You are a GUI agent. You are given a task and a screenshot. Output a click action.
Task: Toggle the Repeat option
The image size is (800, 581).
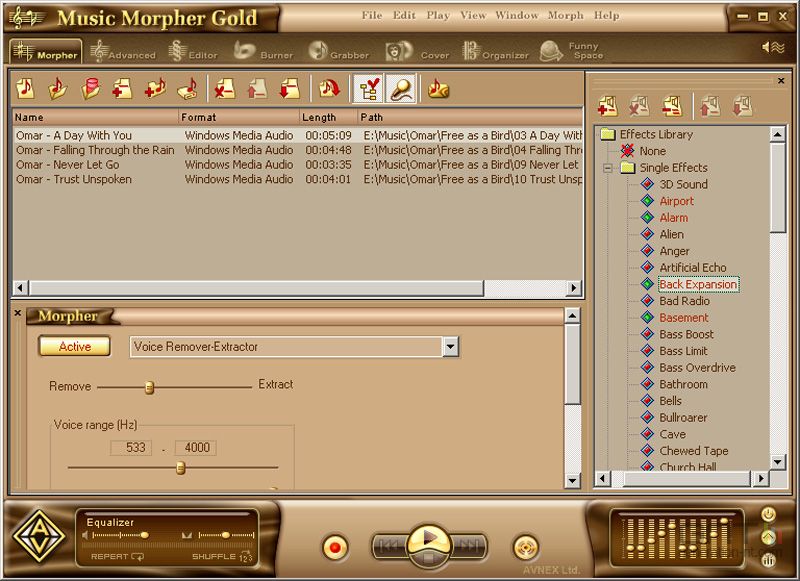[x=117, y=557]
